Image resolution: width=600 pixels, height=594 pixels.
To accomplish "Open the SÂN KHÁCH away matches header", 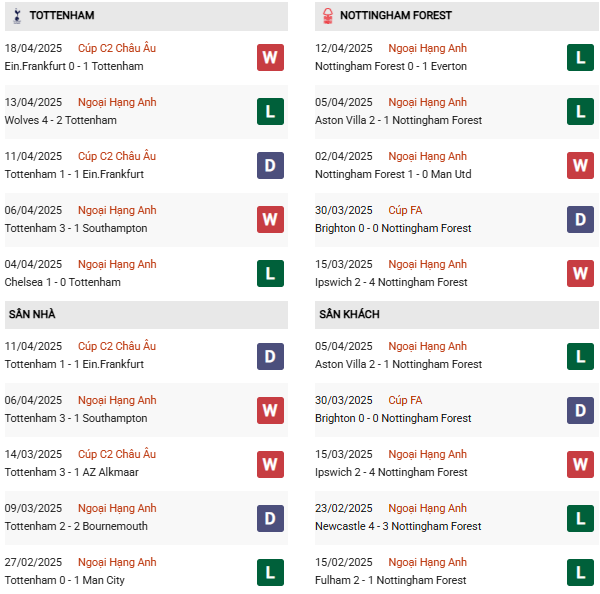I will click(x=349, y=314).
